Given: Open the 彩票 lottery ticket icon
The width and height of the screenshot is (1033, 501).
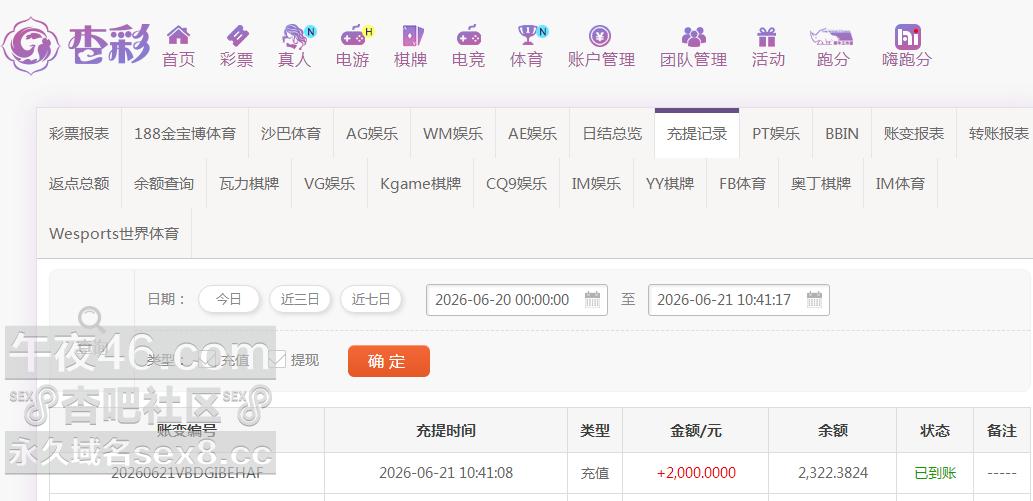Looking at the screenshot, I should [237, 35].
